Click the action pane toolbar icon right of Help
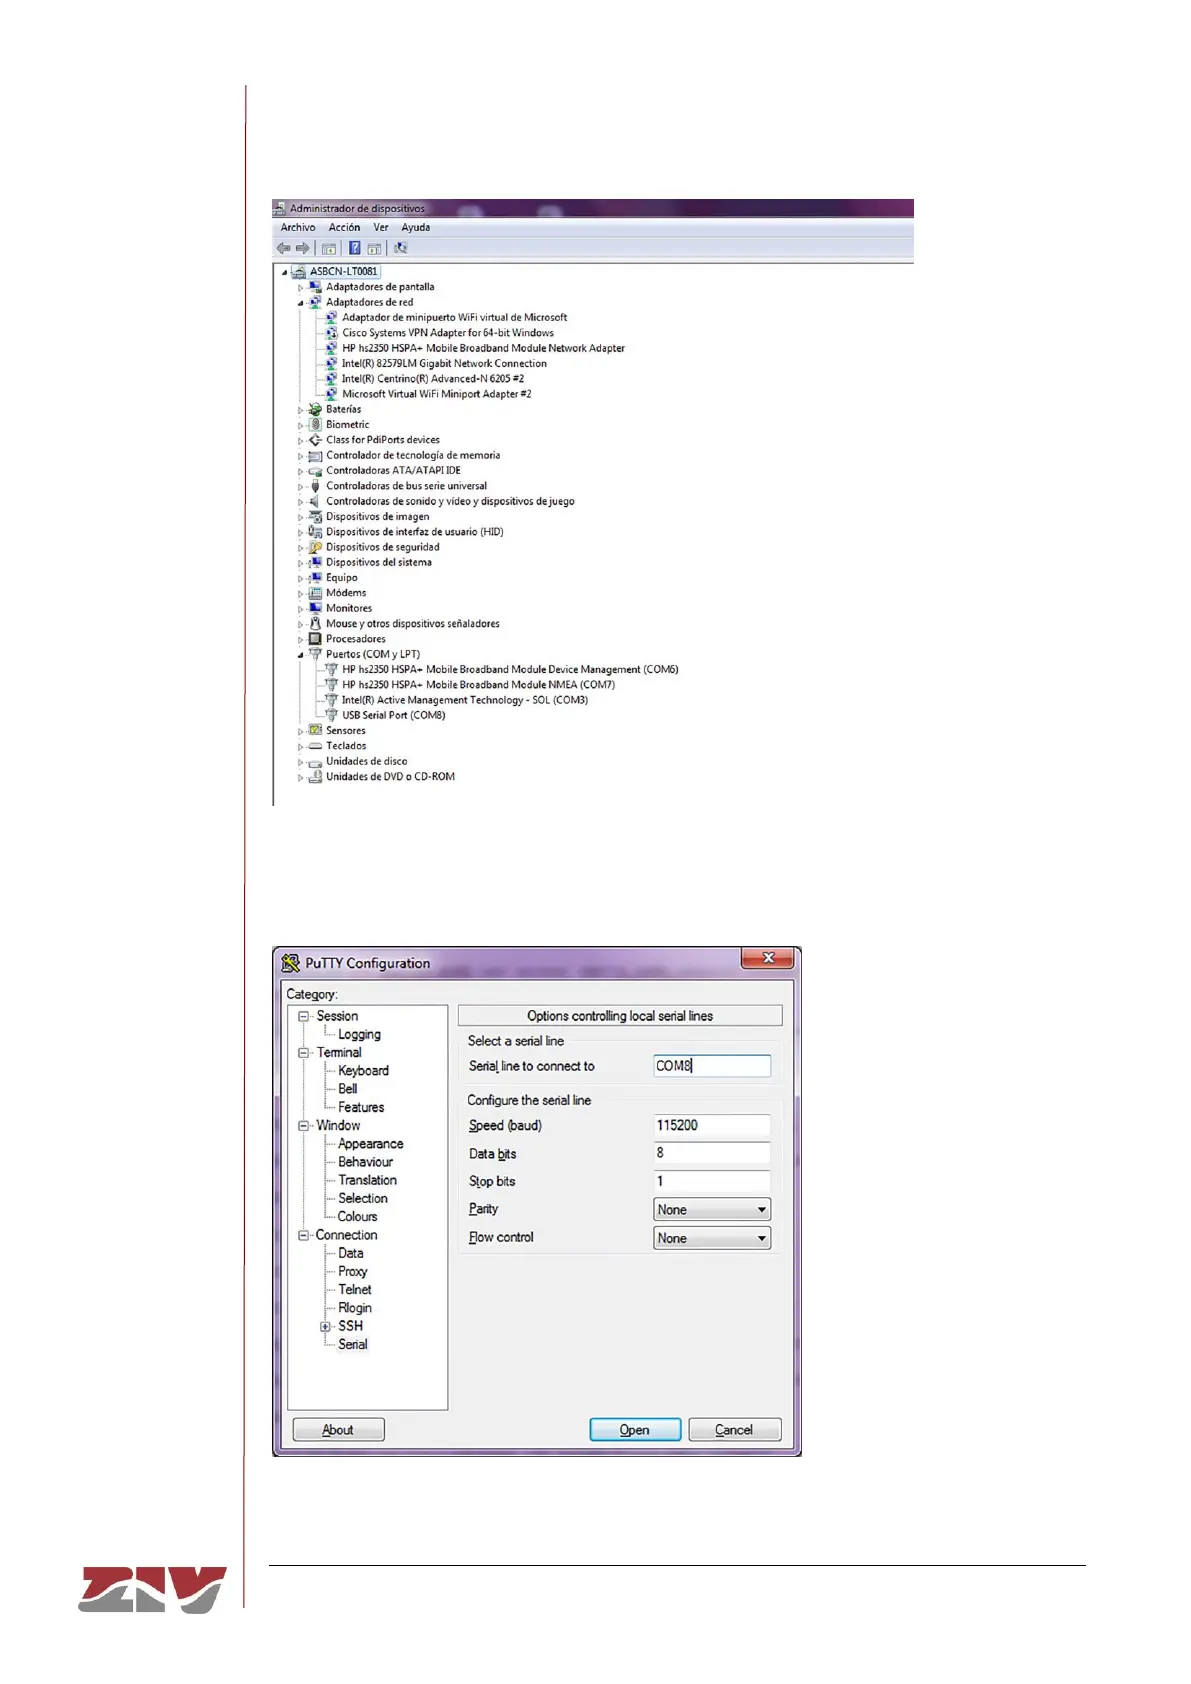This screenshot has height=1684, width=1191. [x=374, y=248]
